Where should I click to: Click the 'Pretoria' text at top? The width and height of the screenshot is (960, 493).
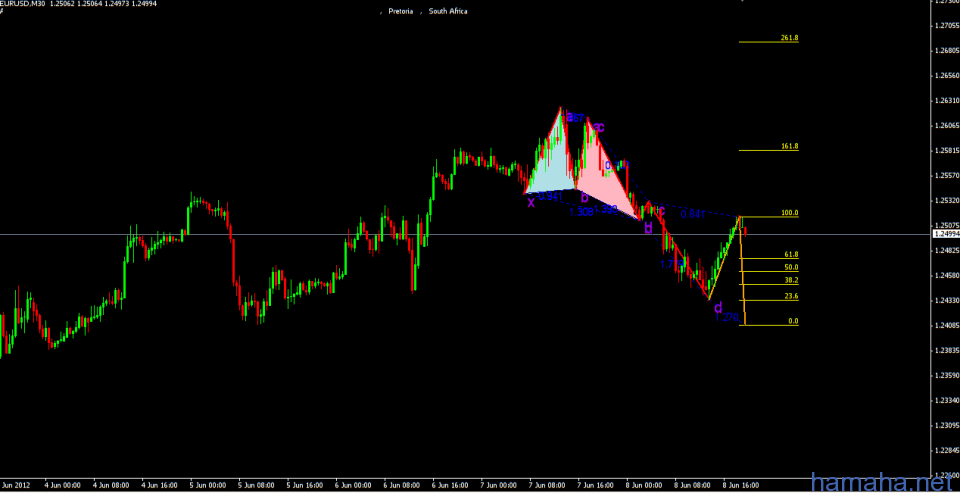(400, 11)
